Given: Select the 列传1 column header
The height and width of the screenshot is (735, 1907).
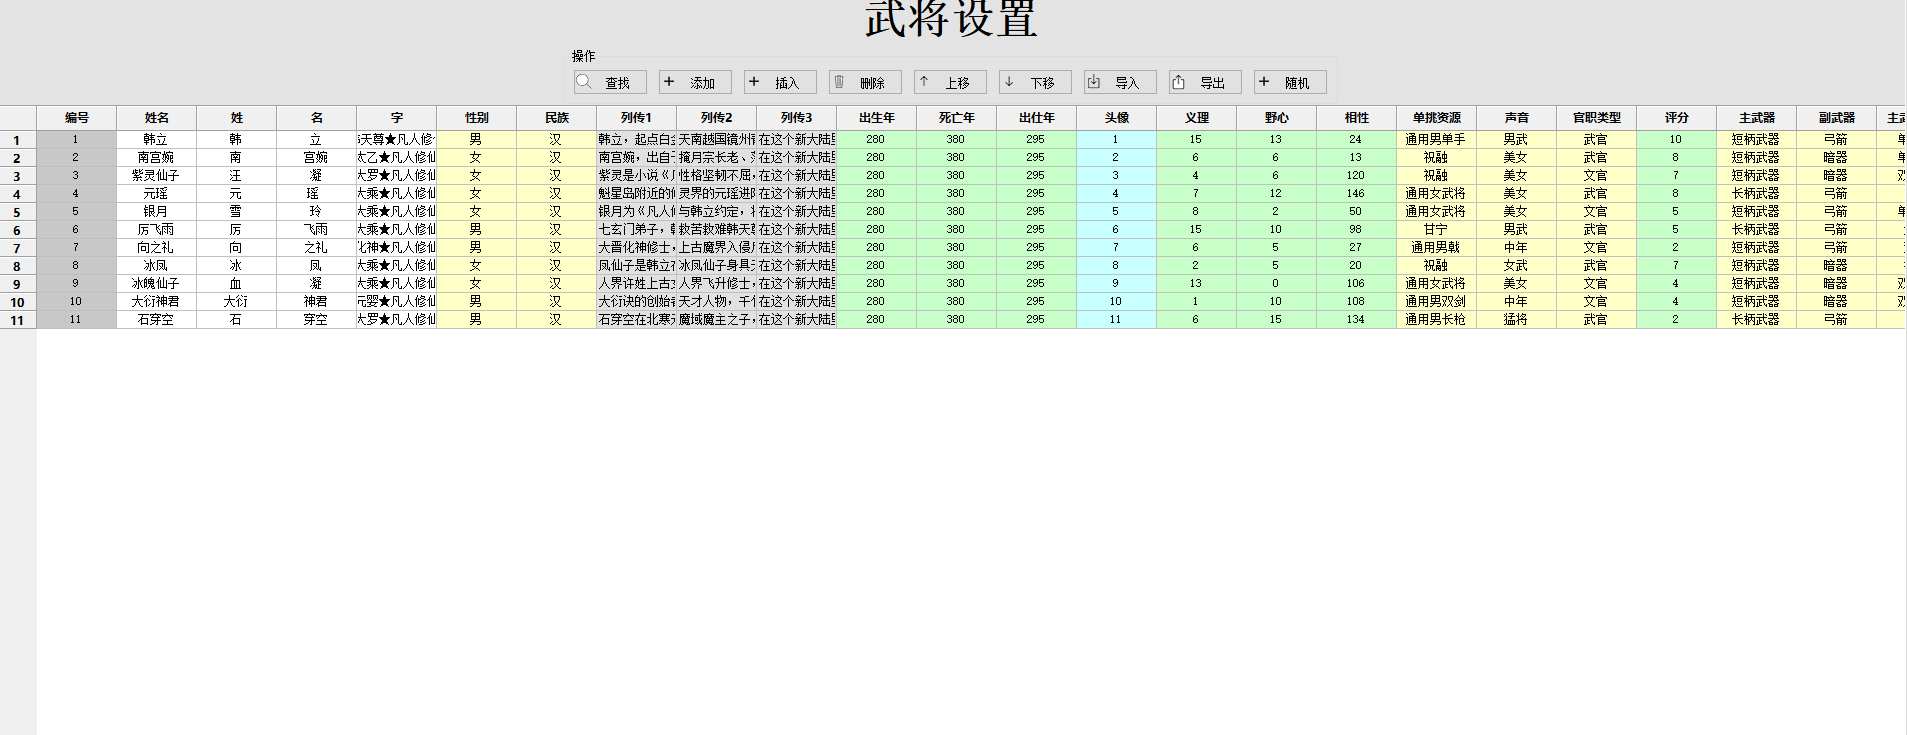Looking at the screenshot, I should tap(637, 118).
